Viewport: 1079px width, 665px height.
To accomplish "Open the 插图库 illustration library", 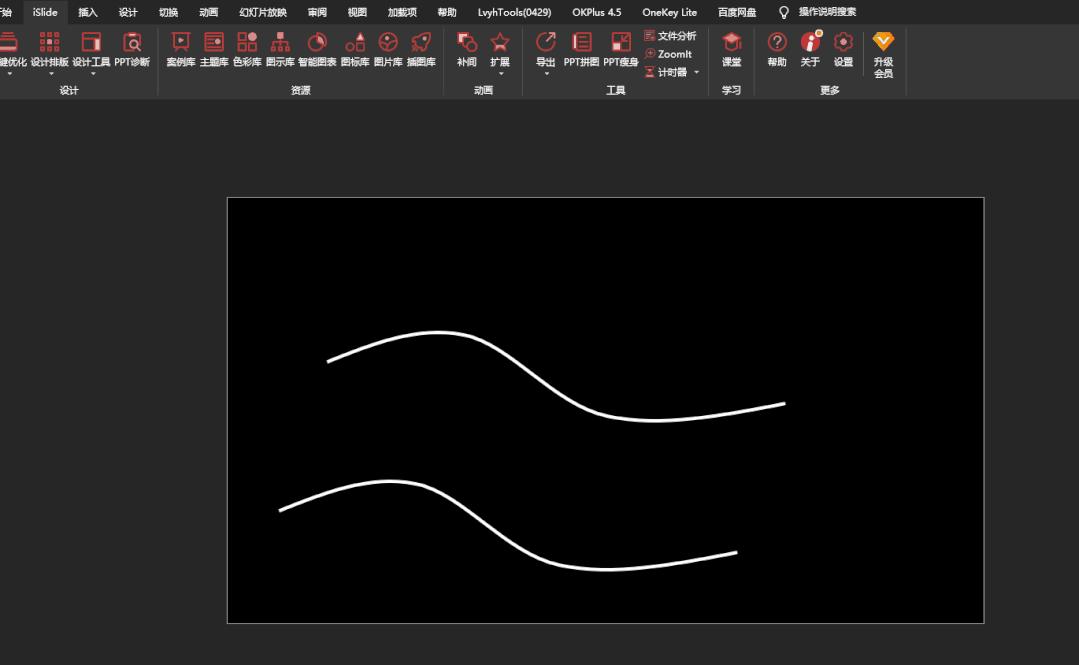I will (x=421, y=49).
